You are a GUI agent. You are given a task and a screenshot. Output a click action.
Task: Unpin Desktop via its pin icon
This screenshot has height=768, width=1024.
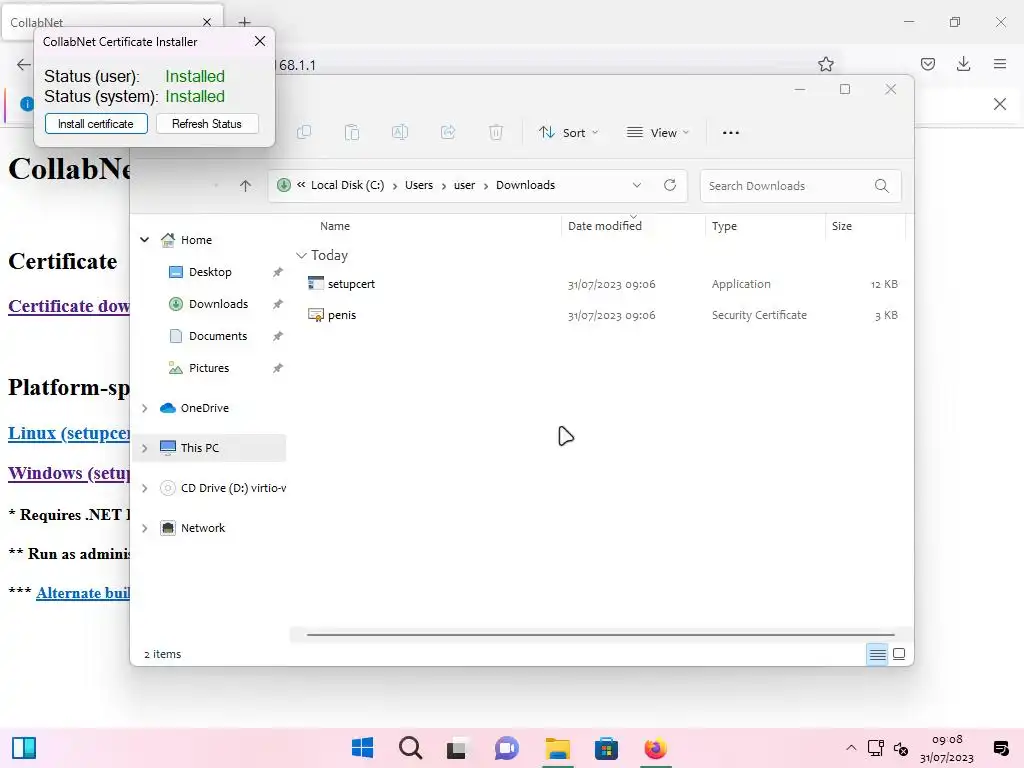coord(278,272)
